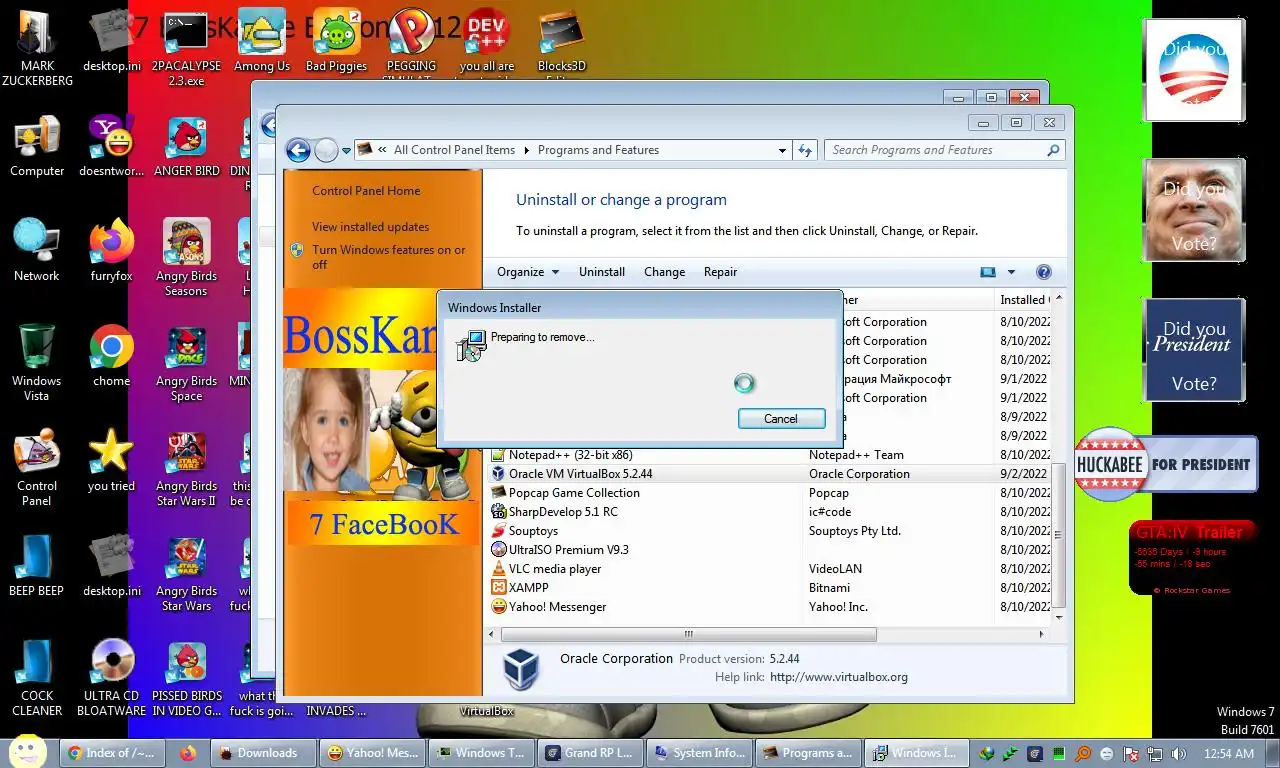Refresh the Programs and Features list

pos(805,150)
